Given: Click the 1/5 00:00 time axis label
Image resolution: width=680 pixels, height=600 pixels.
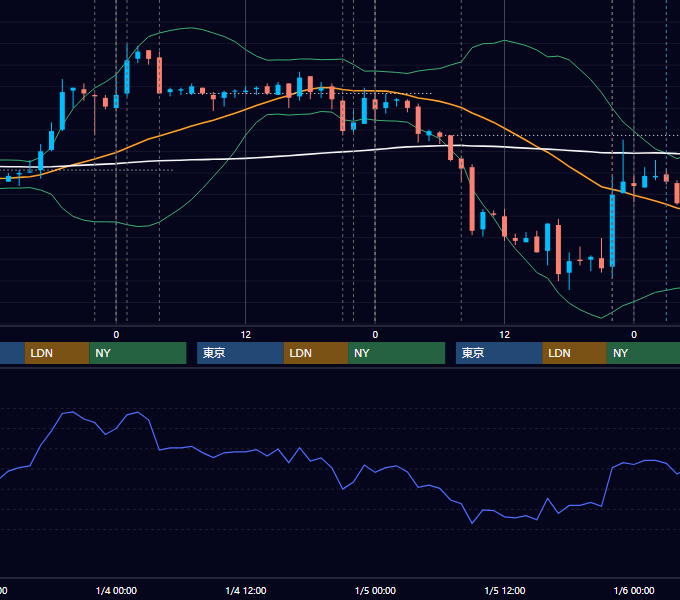Looking at the screenshot, I should pyautogui.click(x=375, y=590).
